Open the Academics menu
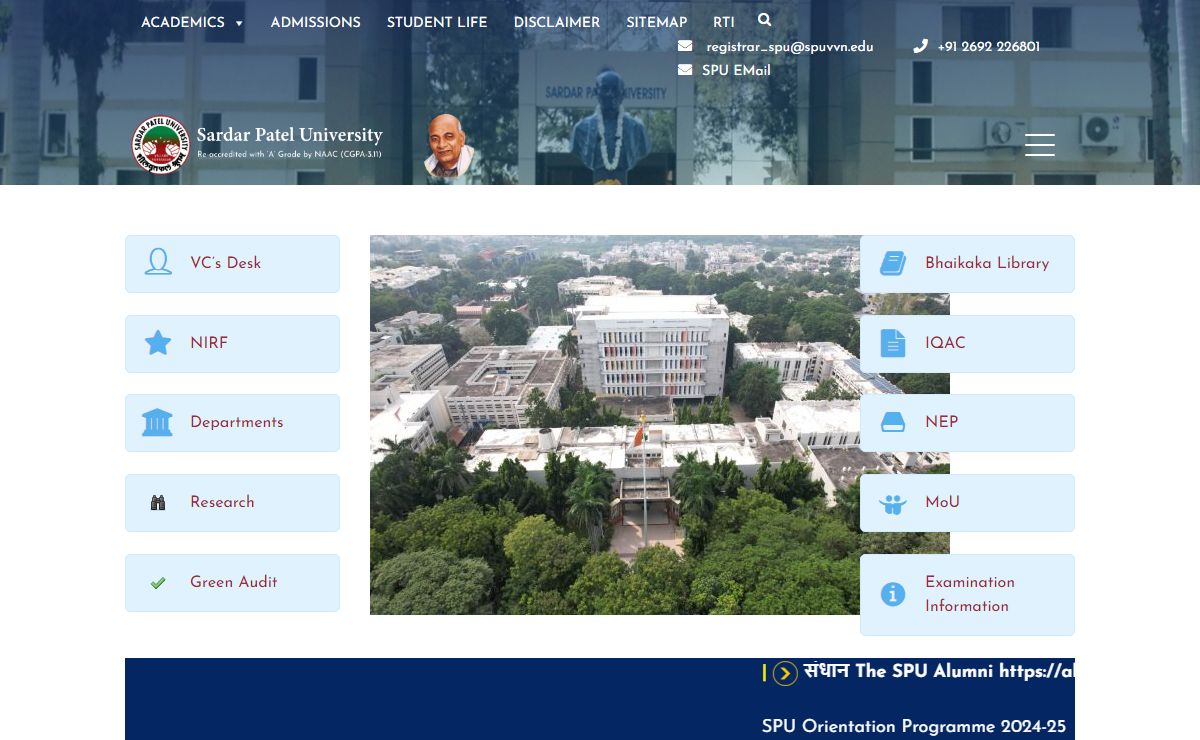 coord(183,22)
